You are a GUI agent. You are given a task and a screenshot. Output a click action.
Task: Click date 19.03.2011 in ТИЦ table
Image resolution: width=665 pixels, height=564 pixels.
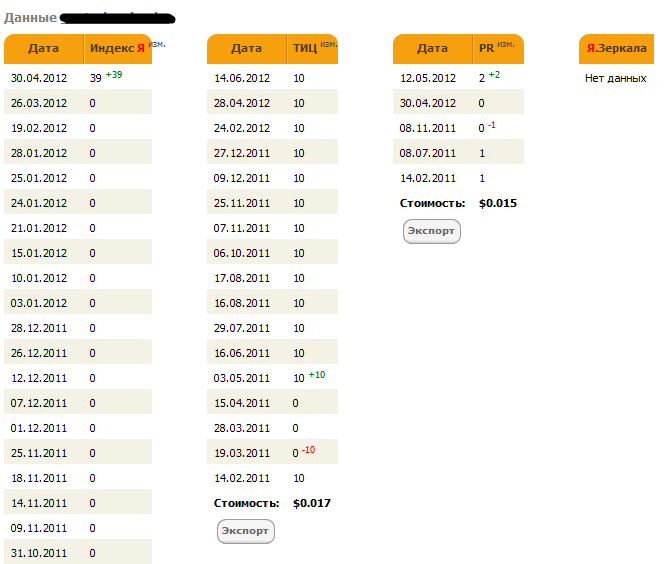coord(242,454)
